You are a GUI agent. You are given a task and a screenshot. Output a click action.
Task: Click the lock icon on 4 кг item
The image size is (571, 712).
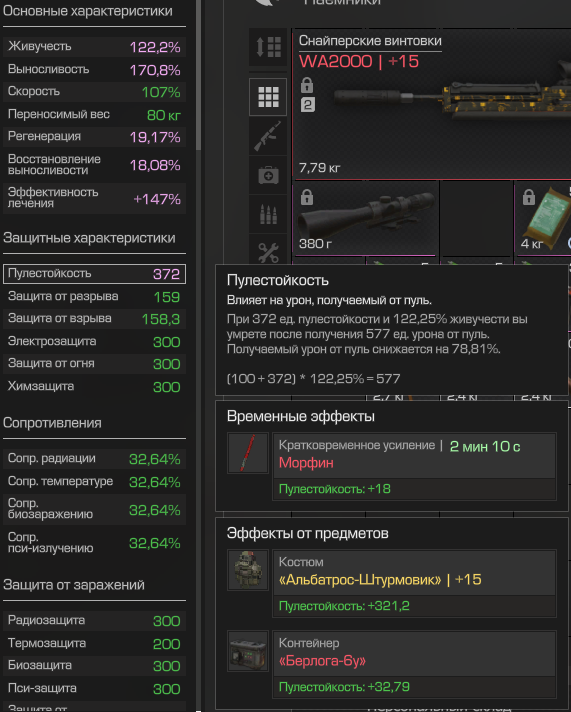pyautogui.click(x=529, y=197)
